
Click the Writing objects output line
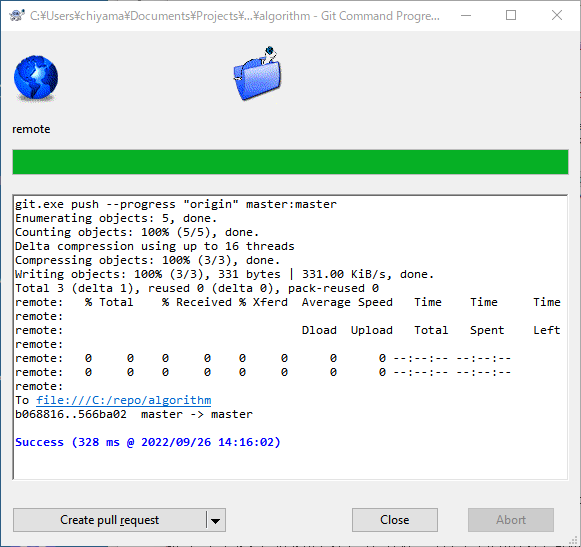point(224,274)
